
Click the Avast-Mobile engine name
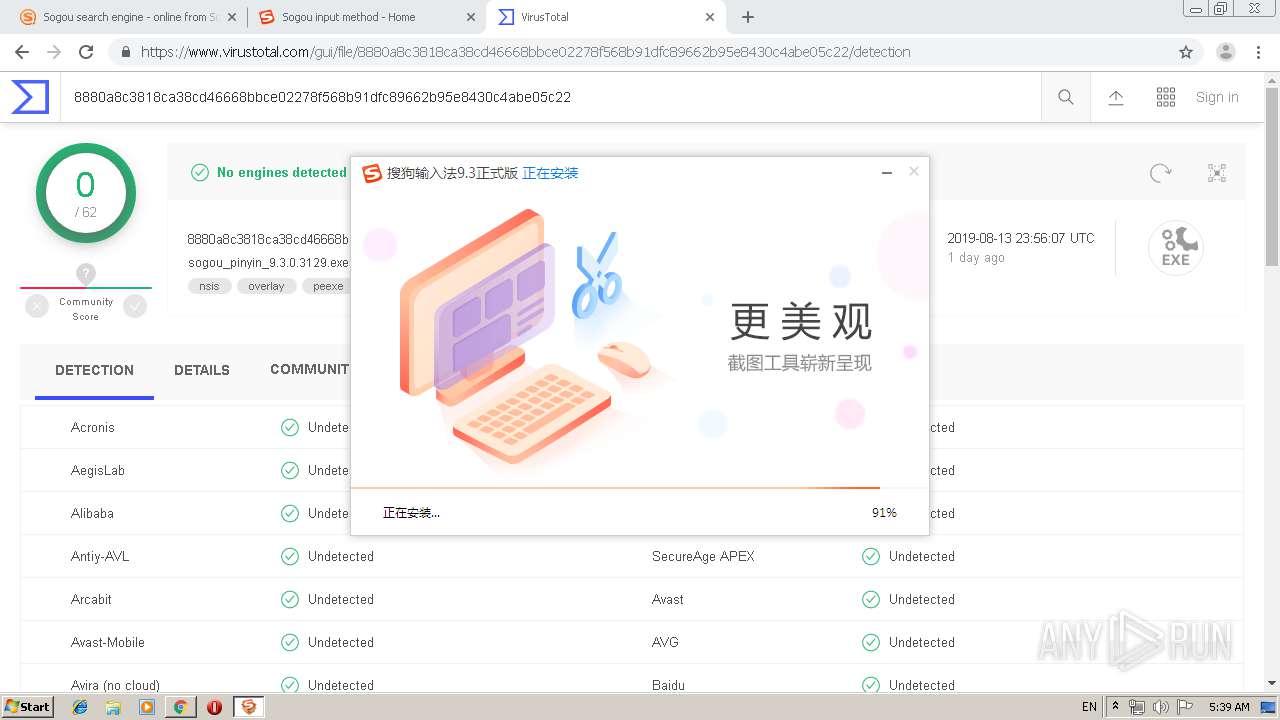108,642
